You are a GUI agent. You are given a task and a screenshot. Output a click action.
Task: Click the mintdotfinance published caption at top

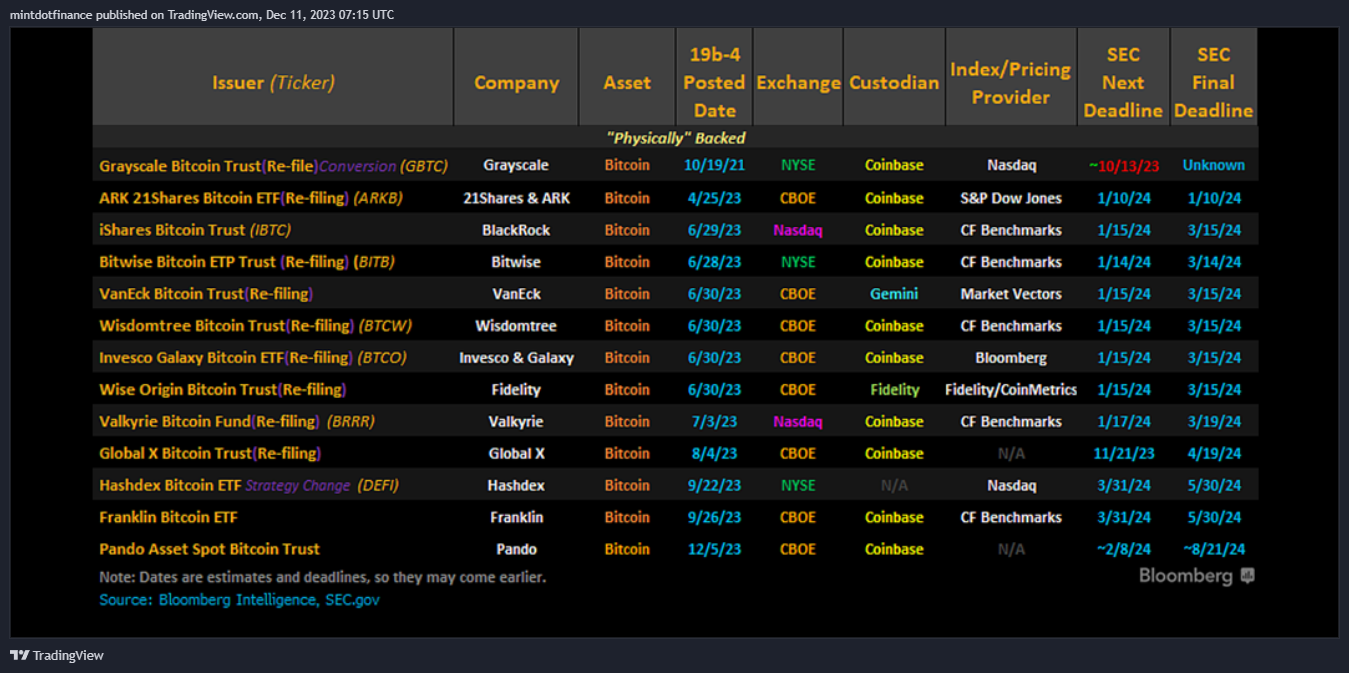[x=202, y=14]
